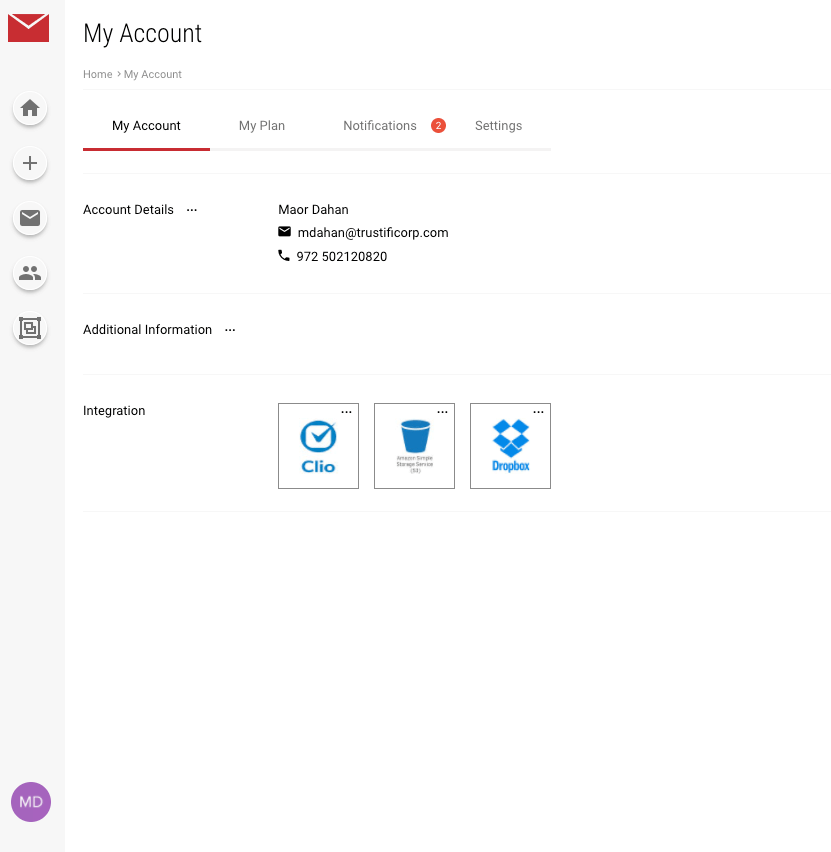Expand Additional Information options menu
This screenshot has width=831, height=852.
tap(230, 330)
